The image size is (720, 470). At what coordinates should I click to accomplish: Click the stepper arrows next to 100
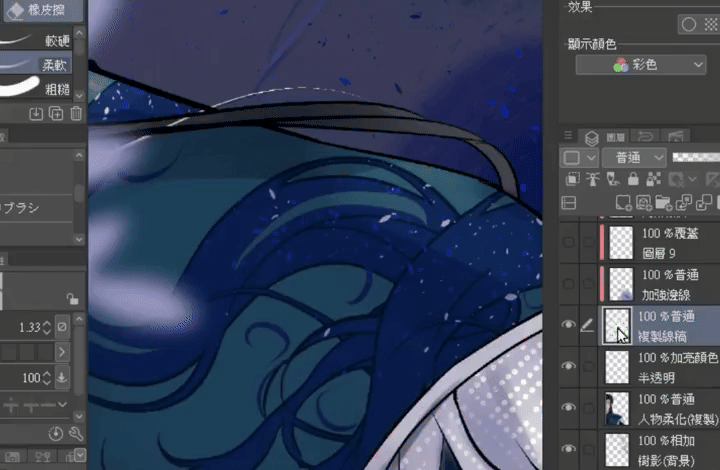(x=46, y=378)
